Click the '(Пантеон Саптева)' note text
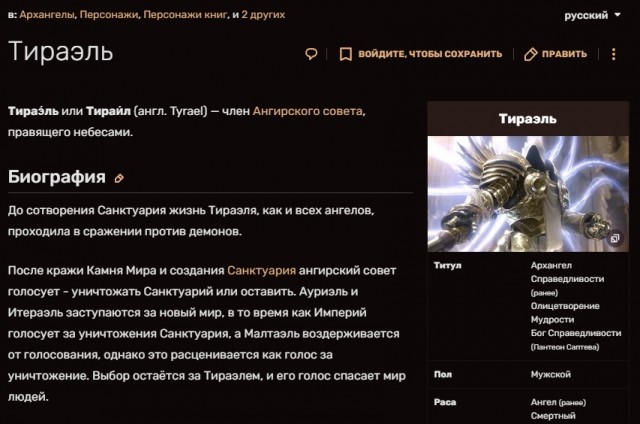Screen dimensions: 640x424 tap(565, 347)
